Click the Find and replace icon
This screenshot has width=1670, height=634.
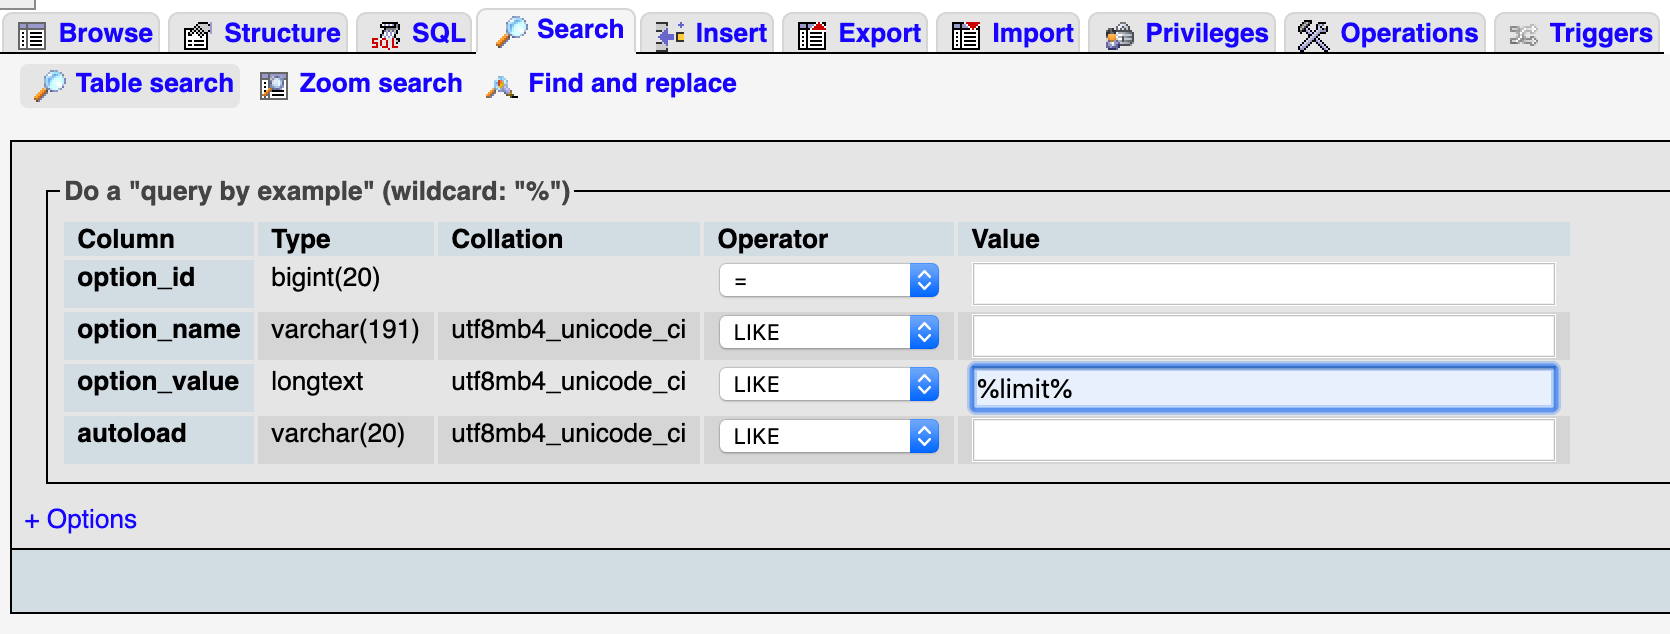tap(501, 86)
